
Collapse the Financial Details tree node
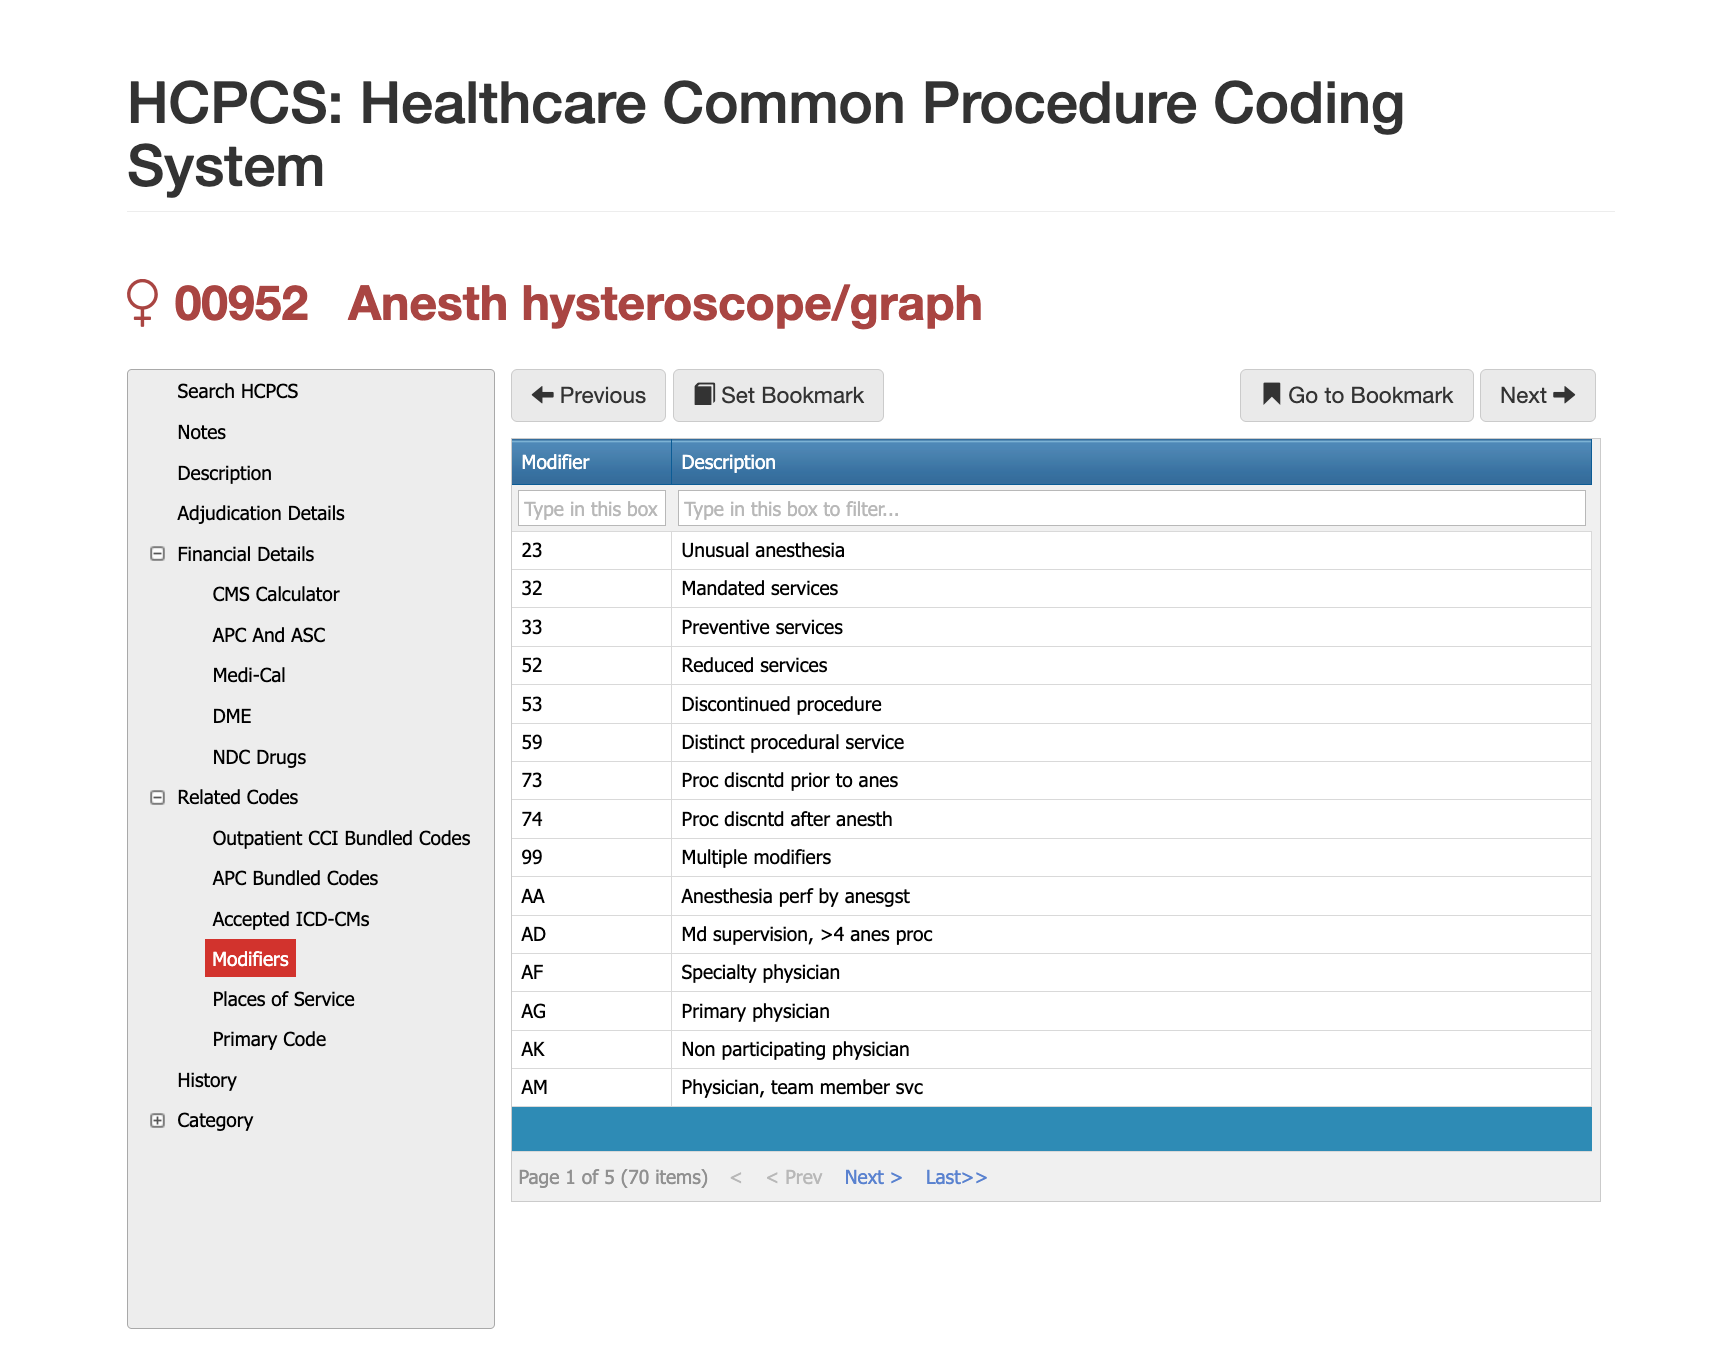pyautogui.click(x=157, y=554)
